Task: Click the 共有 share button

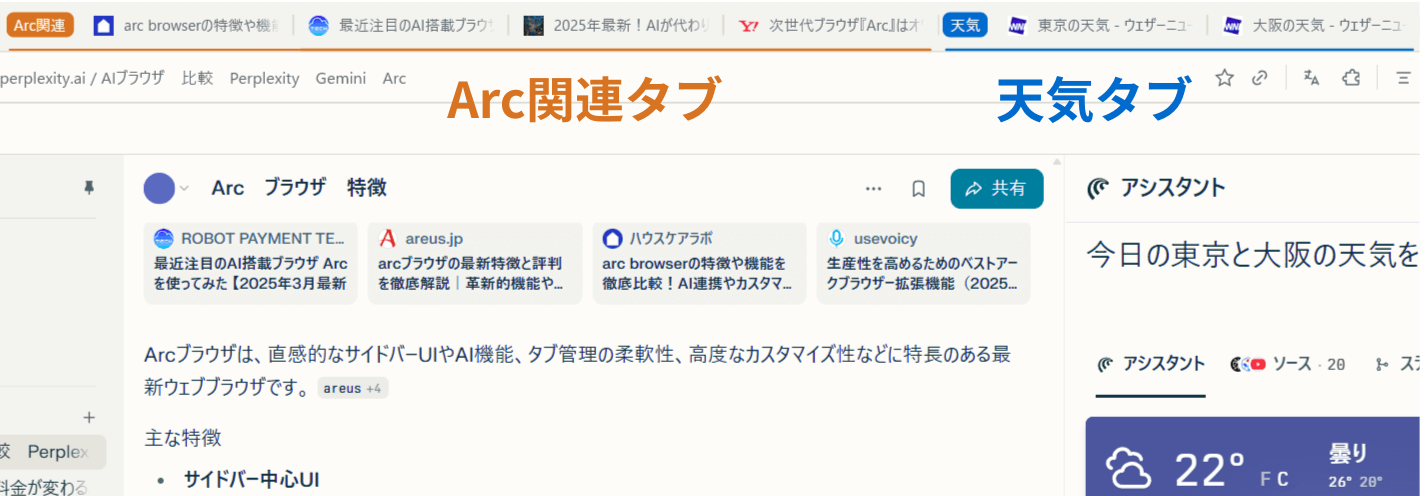Action: point(996,189)
